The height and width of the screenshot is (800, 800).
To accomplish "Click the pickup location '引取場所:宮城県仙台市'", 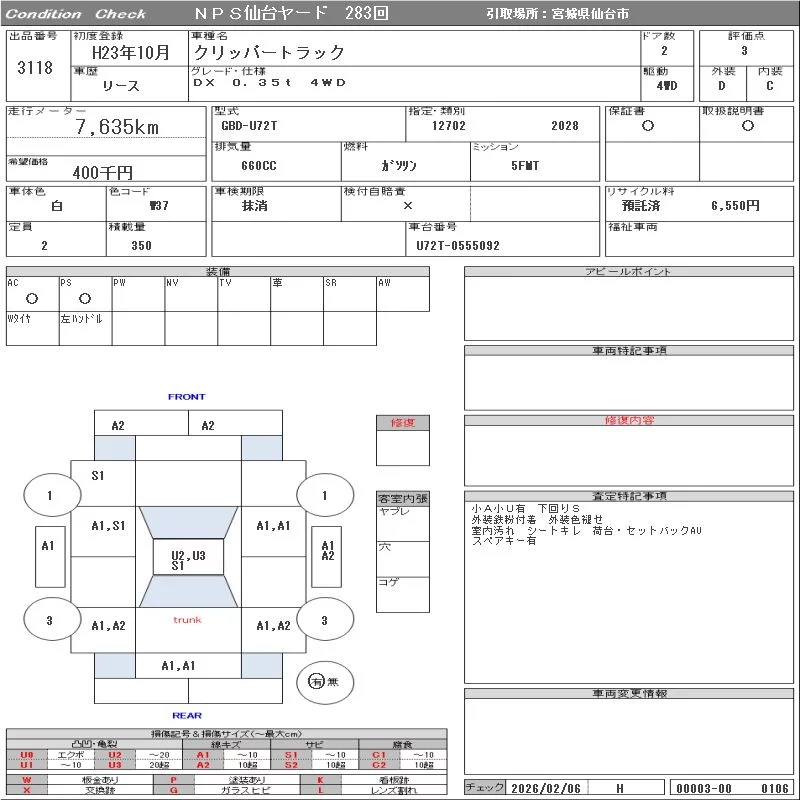I will (557, 14).
